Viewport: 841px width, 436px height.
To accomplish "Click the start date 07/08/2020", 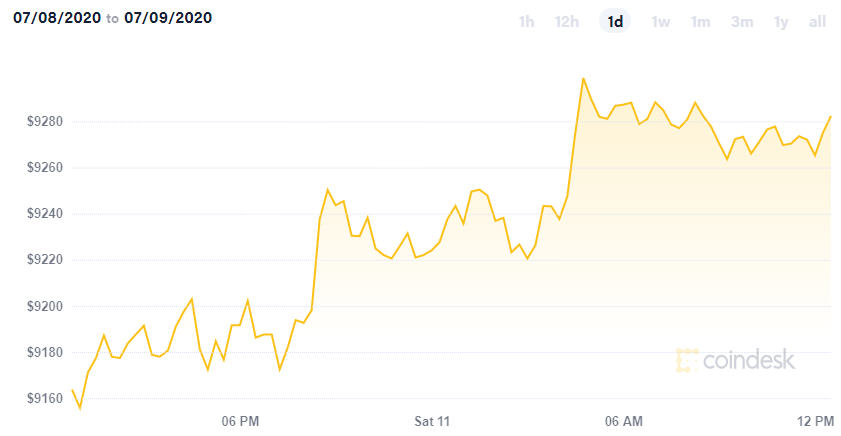I will [x=57, y=18].
